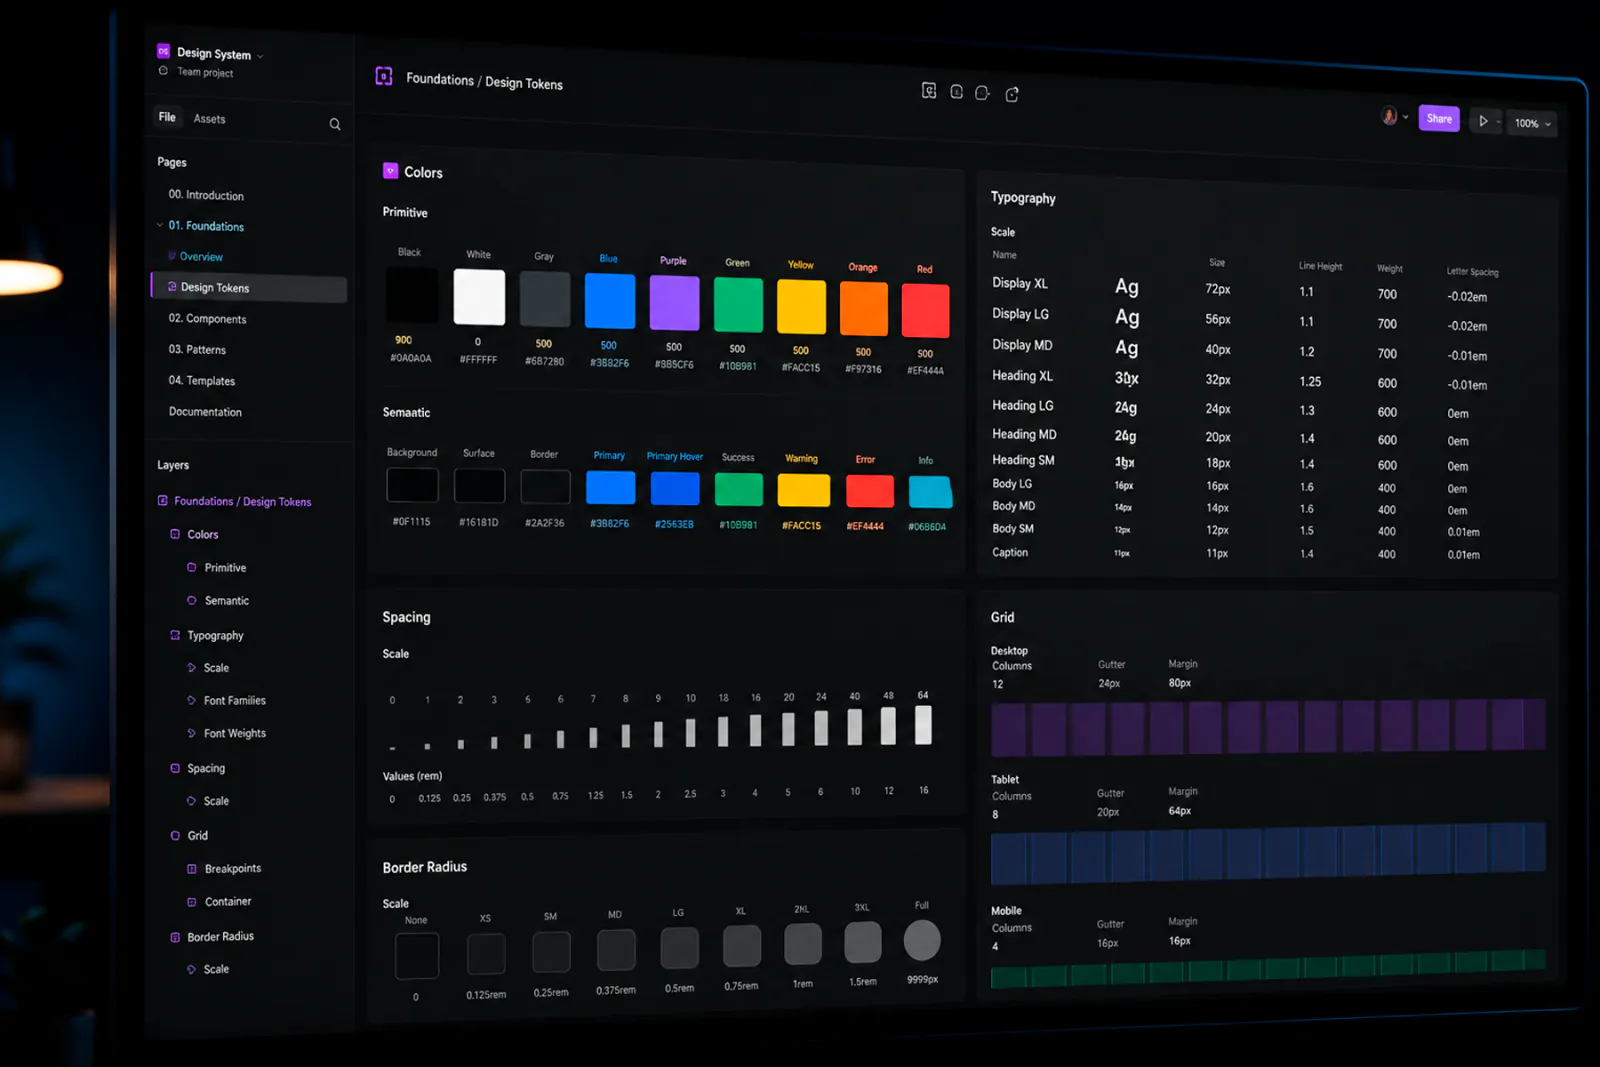Image resolution: width=1600 pixels, height=1067 pixels.
Task: Open the Documentation page
Action: [205, 412]
